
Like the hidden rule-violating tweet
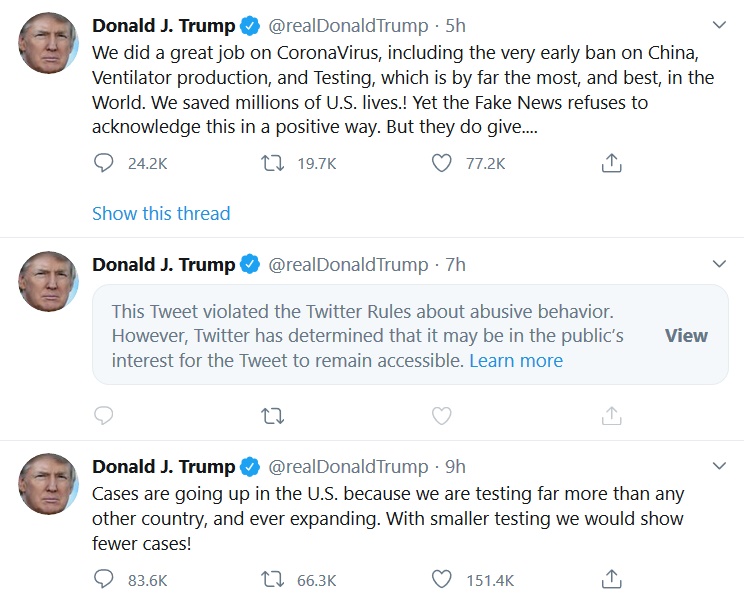point(442,415)
